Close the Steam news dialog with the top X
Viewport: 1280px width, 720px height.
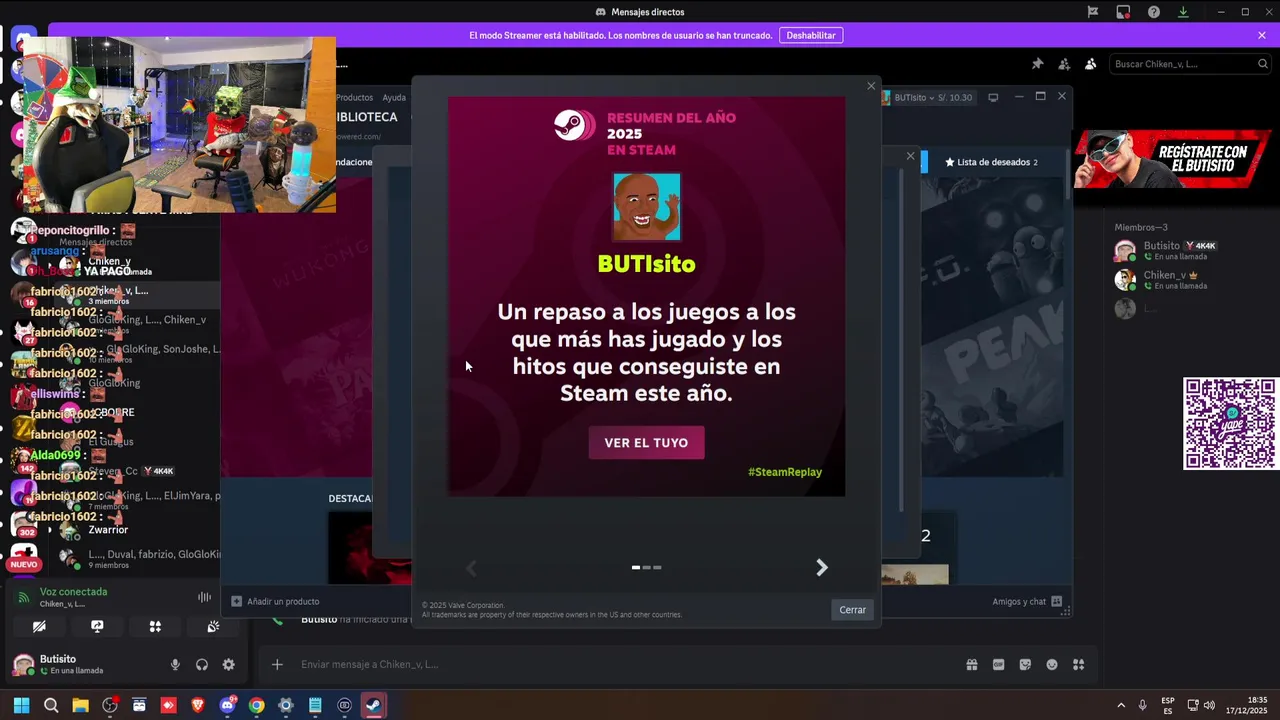[871, 86]
